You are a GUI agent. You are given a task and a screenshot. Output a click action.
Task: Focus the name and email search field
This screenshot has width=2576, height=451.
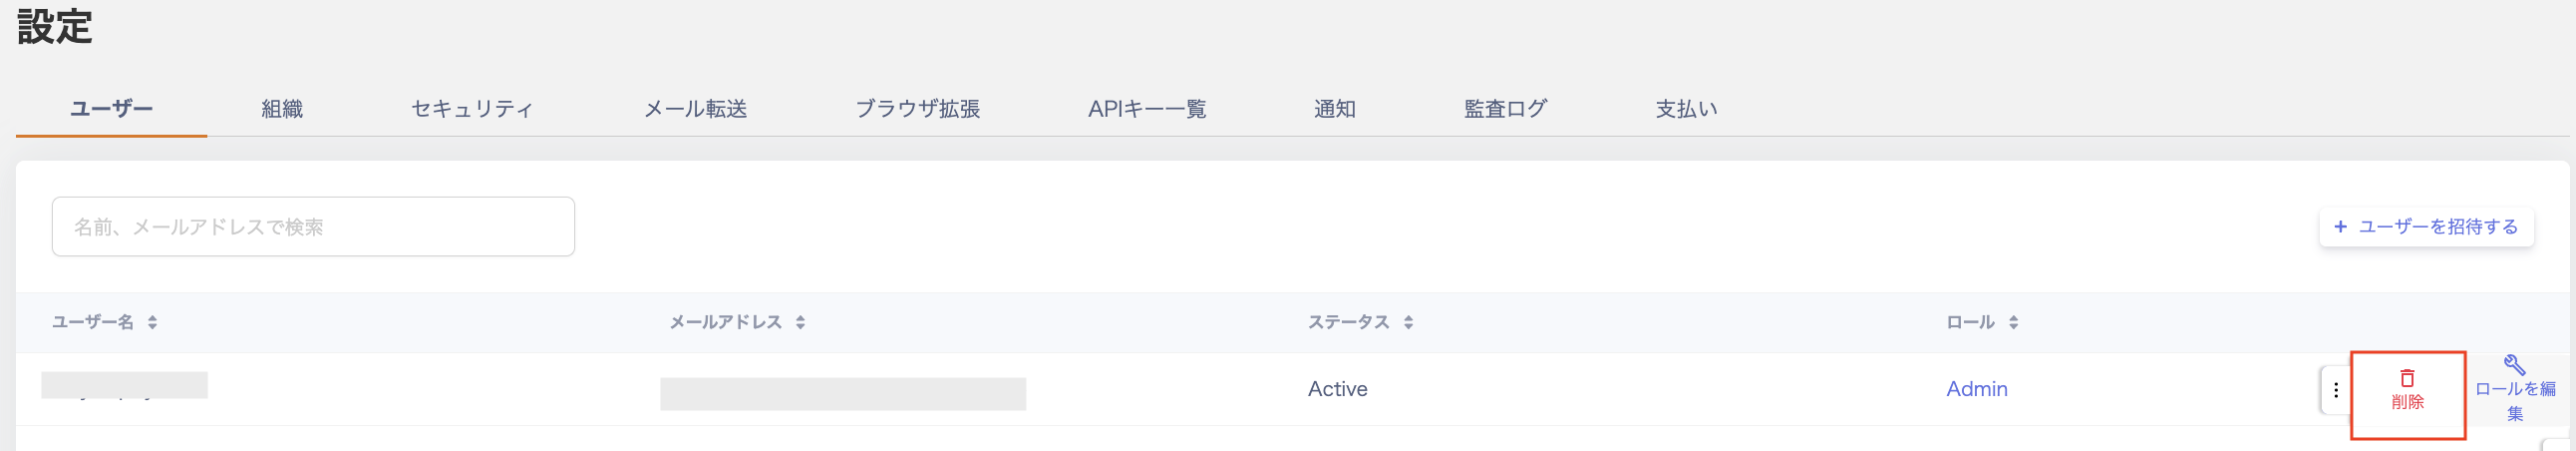[313, 227]
